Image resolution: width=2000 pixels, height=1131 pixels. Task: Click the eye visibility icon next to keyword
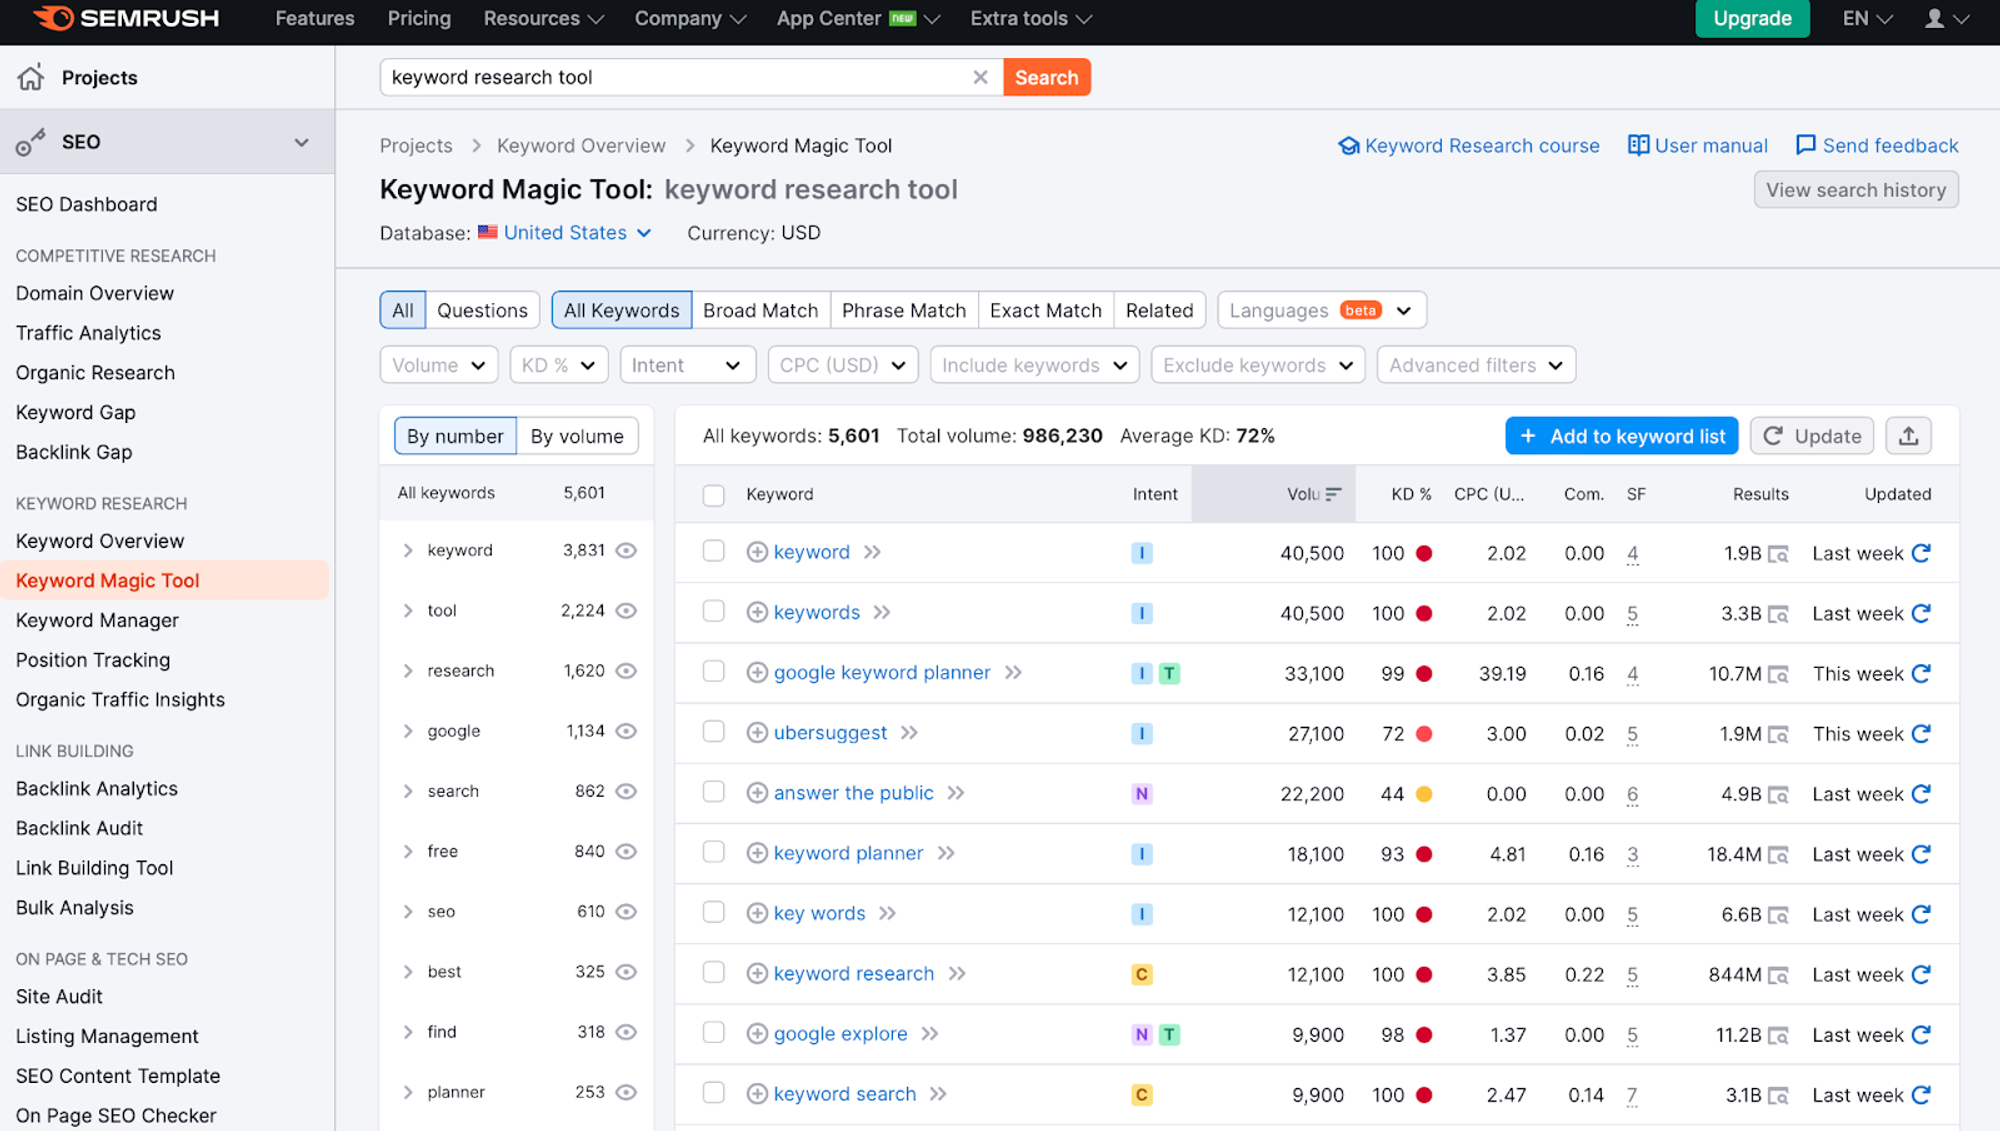(x=625, y=548)
